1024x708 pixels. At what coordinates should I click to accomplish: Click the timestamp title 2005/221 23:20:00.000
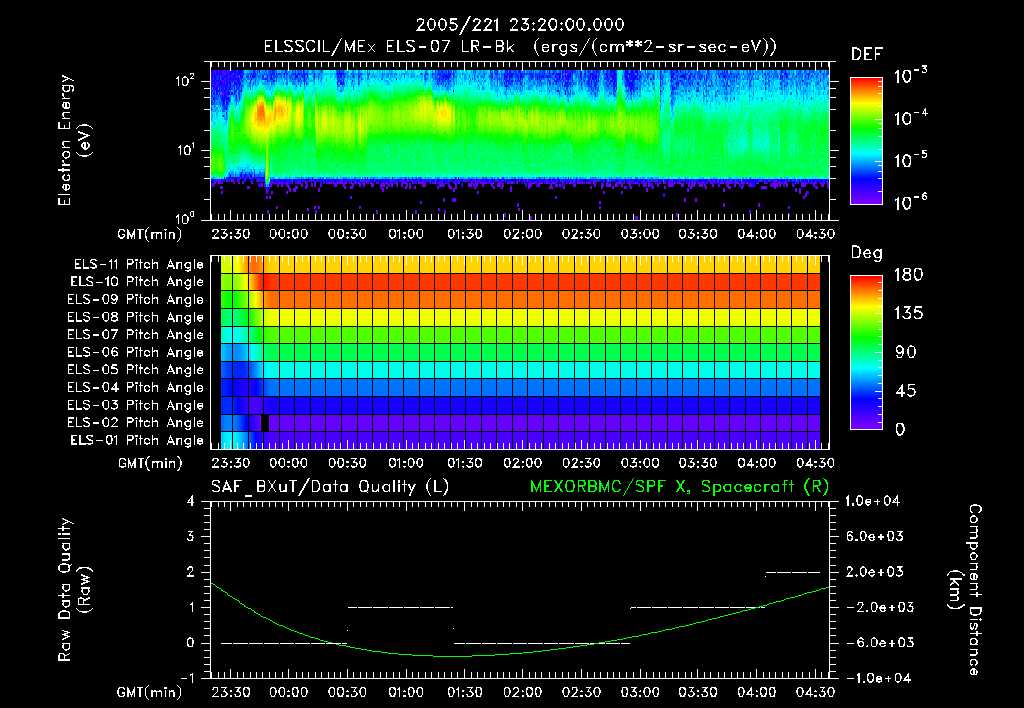(x=520, y=25)
